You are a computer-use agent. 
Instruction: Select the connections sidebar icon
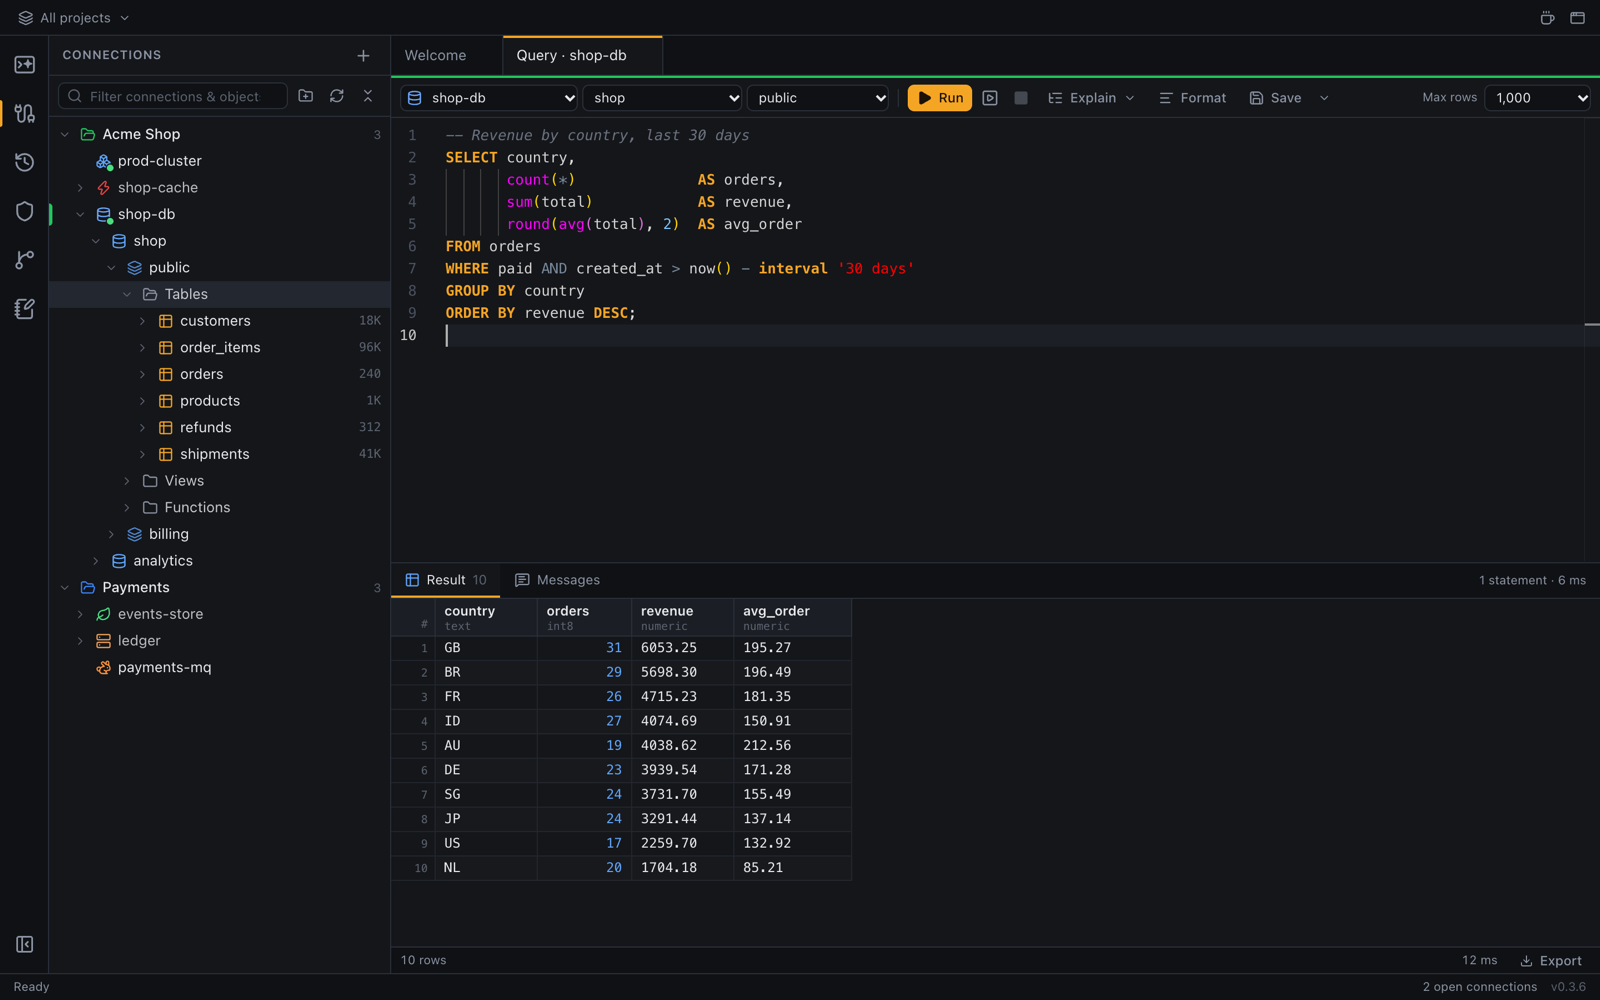tap(25, 114)
